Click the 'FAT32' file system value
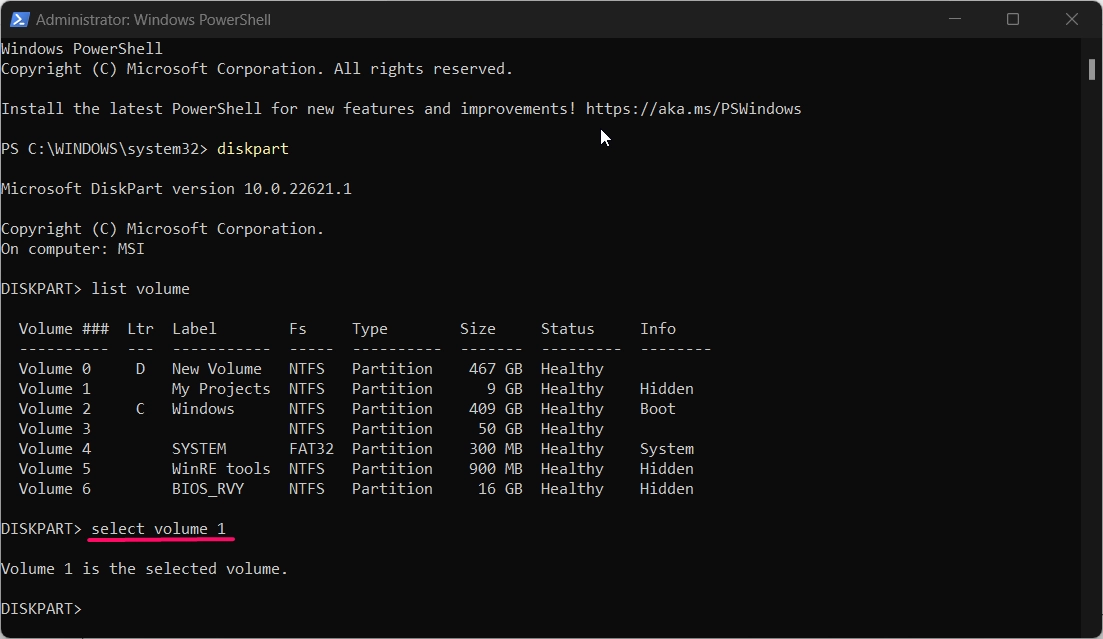The width and height of the screenshot is (1103, 639). point(312,448)
